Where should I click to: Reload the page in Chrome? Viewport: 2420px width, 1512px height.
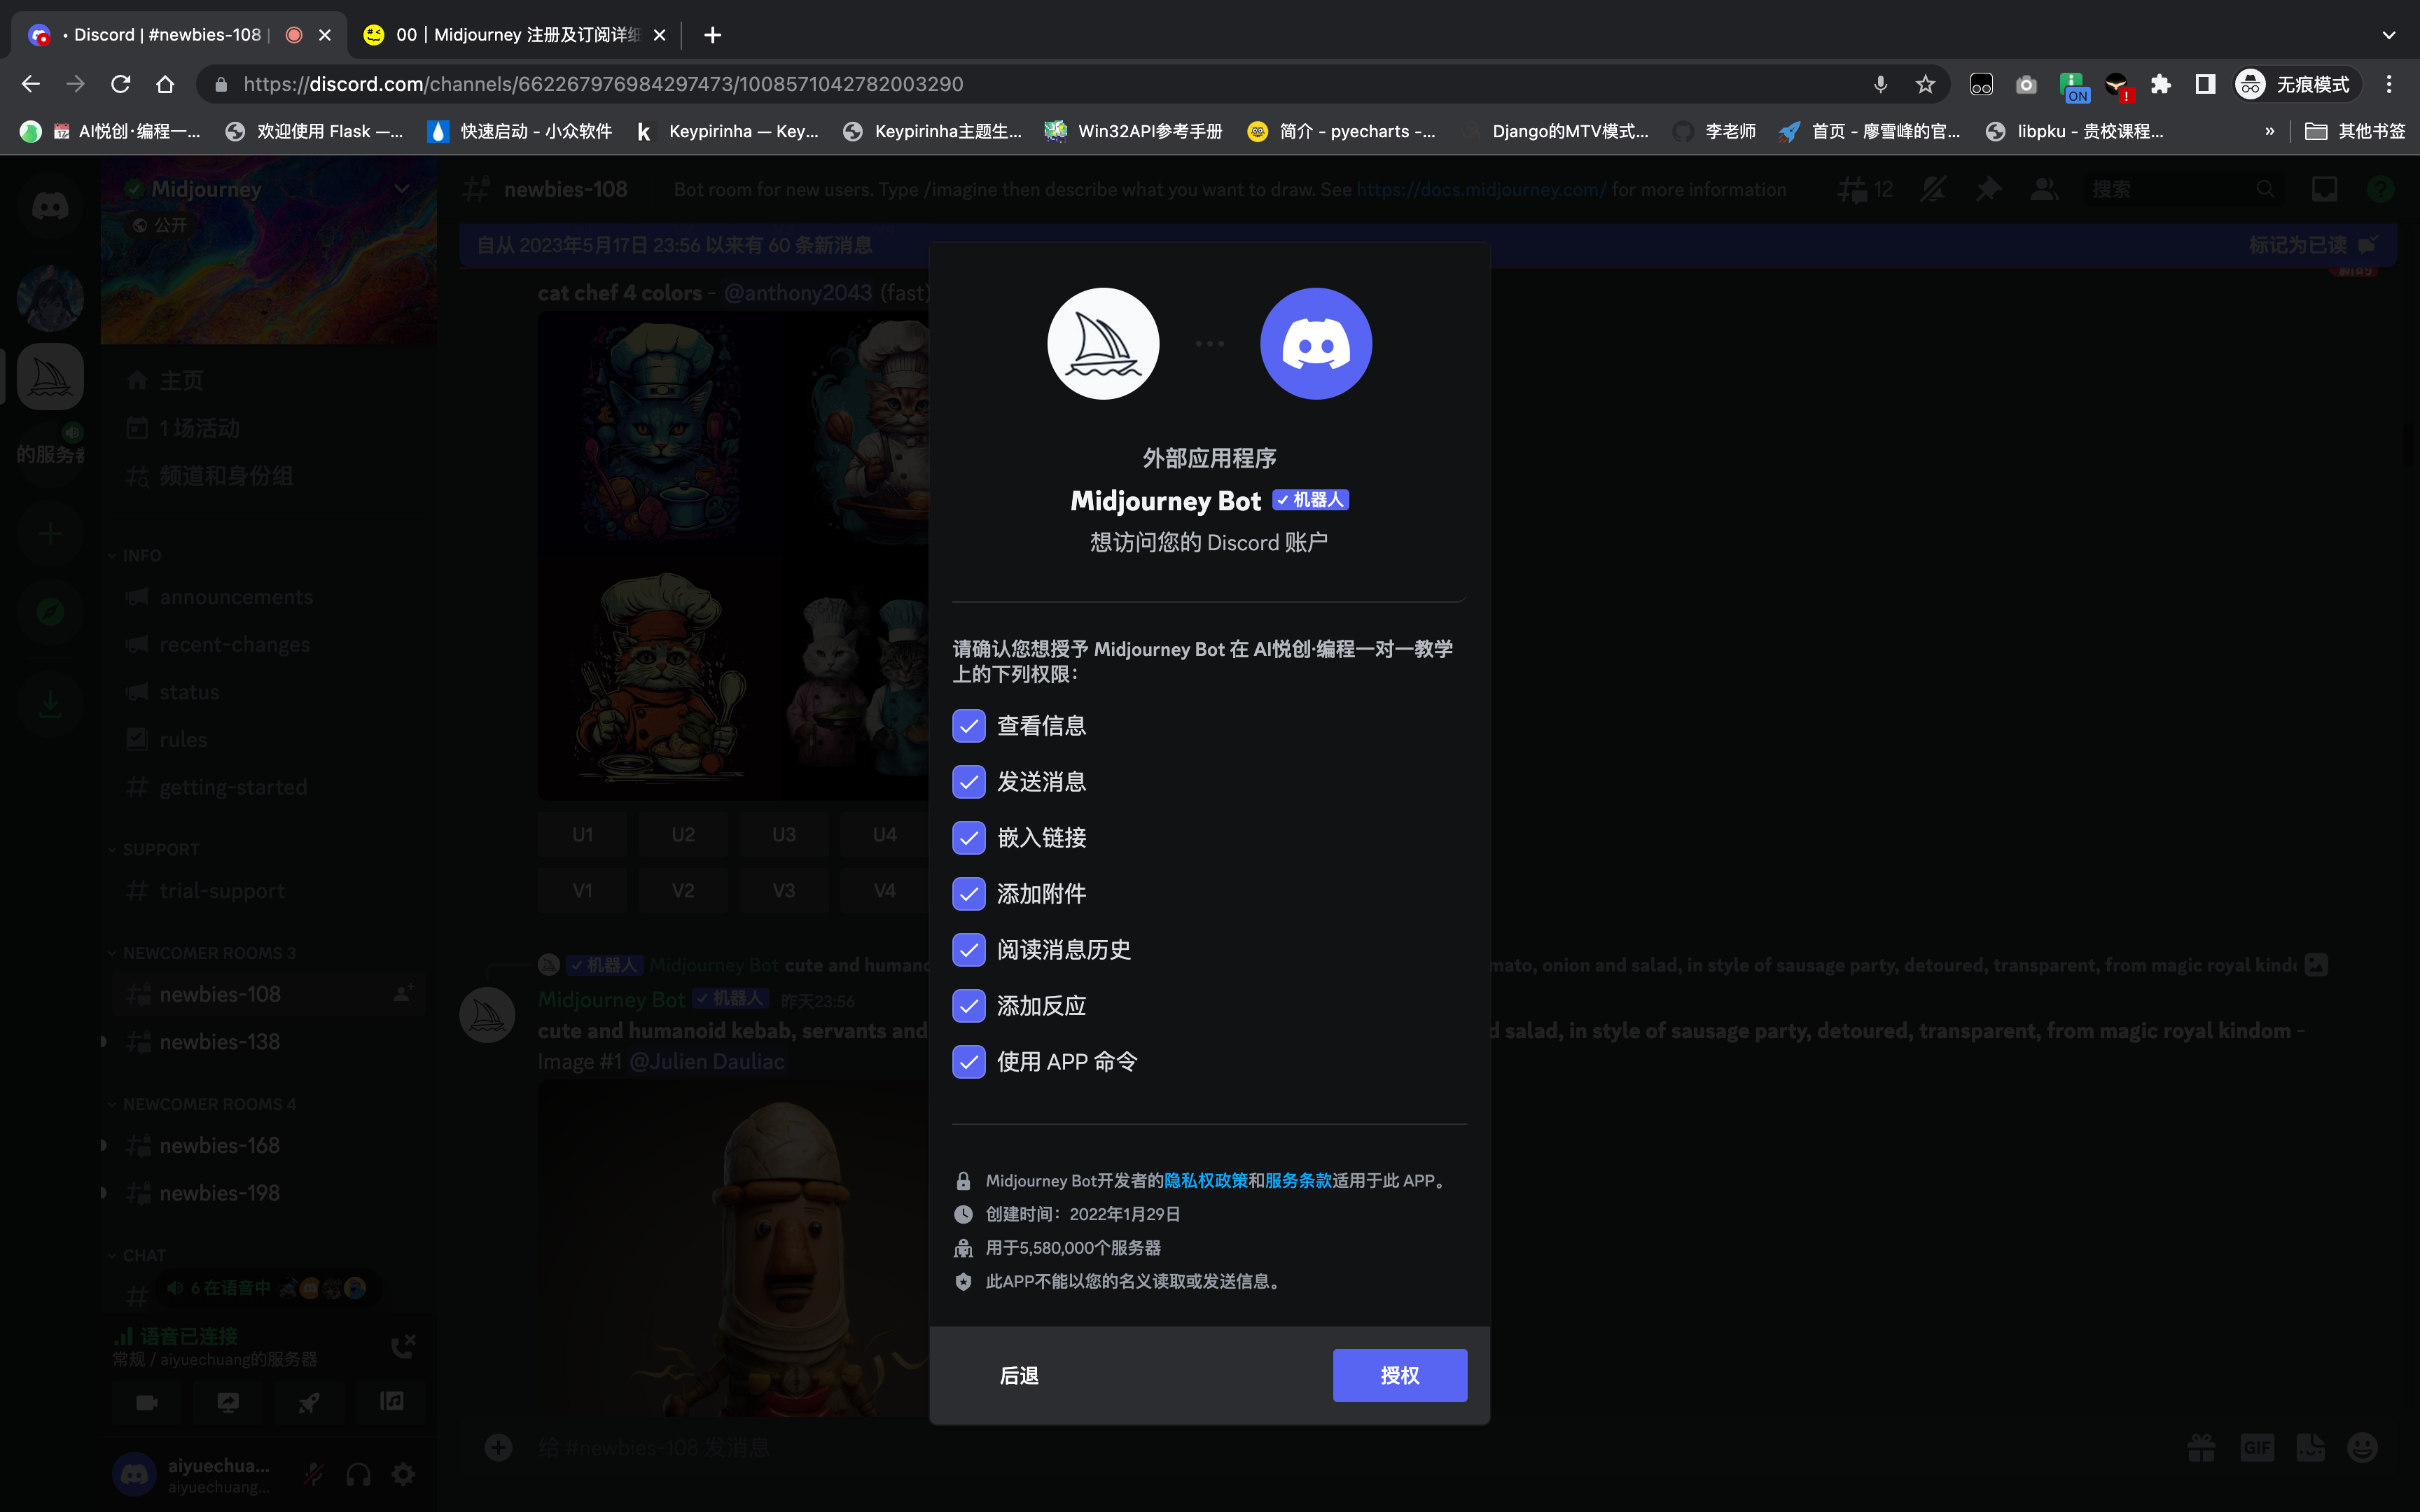pyautogui.click(x=120, y=84)
